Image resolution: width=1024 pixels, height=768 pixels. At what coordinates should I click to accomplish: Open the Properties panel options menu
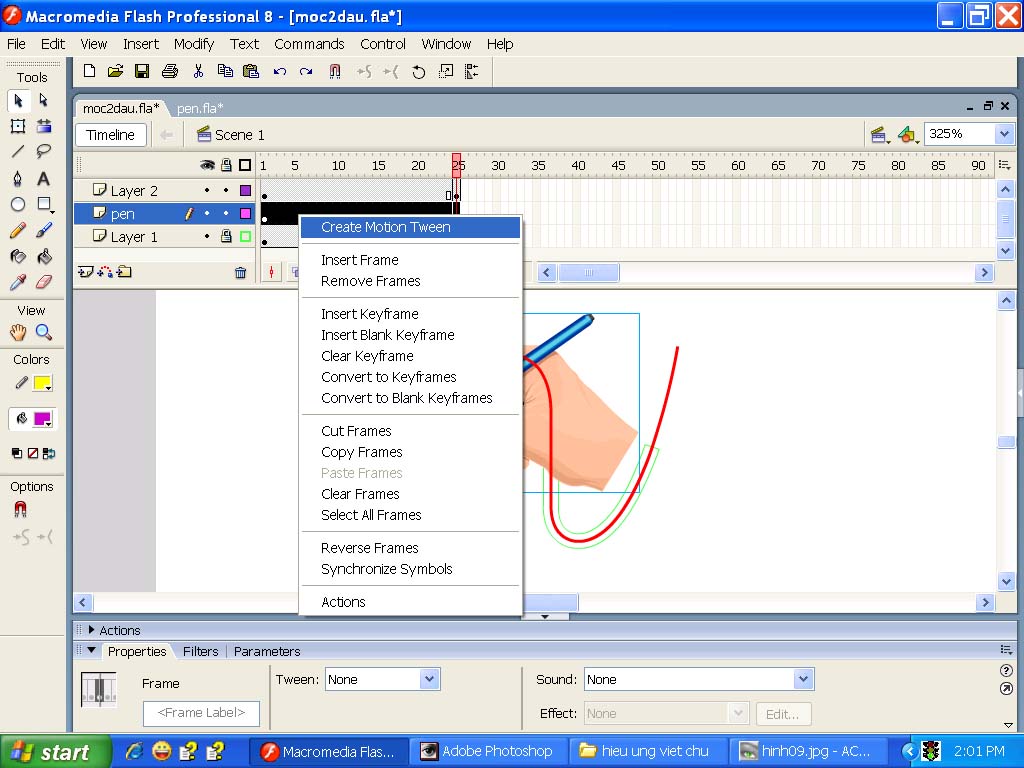pyautogui.click(x=1006, y=650)
